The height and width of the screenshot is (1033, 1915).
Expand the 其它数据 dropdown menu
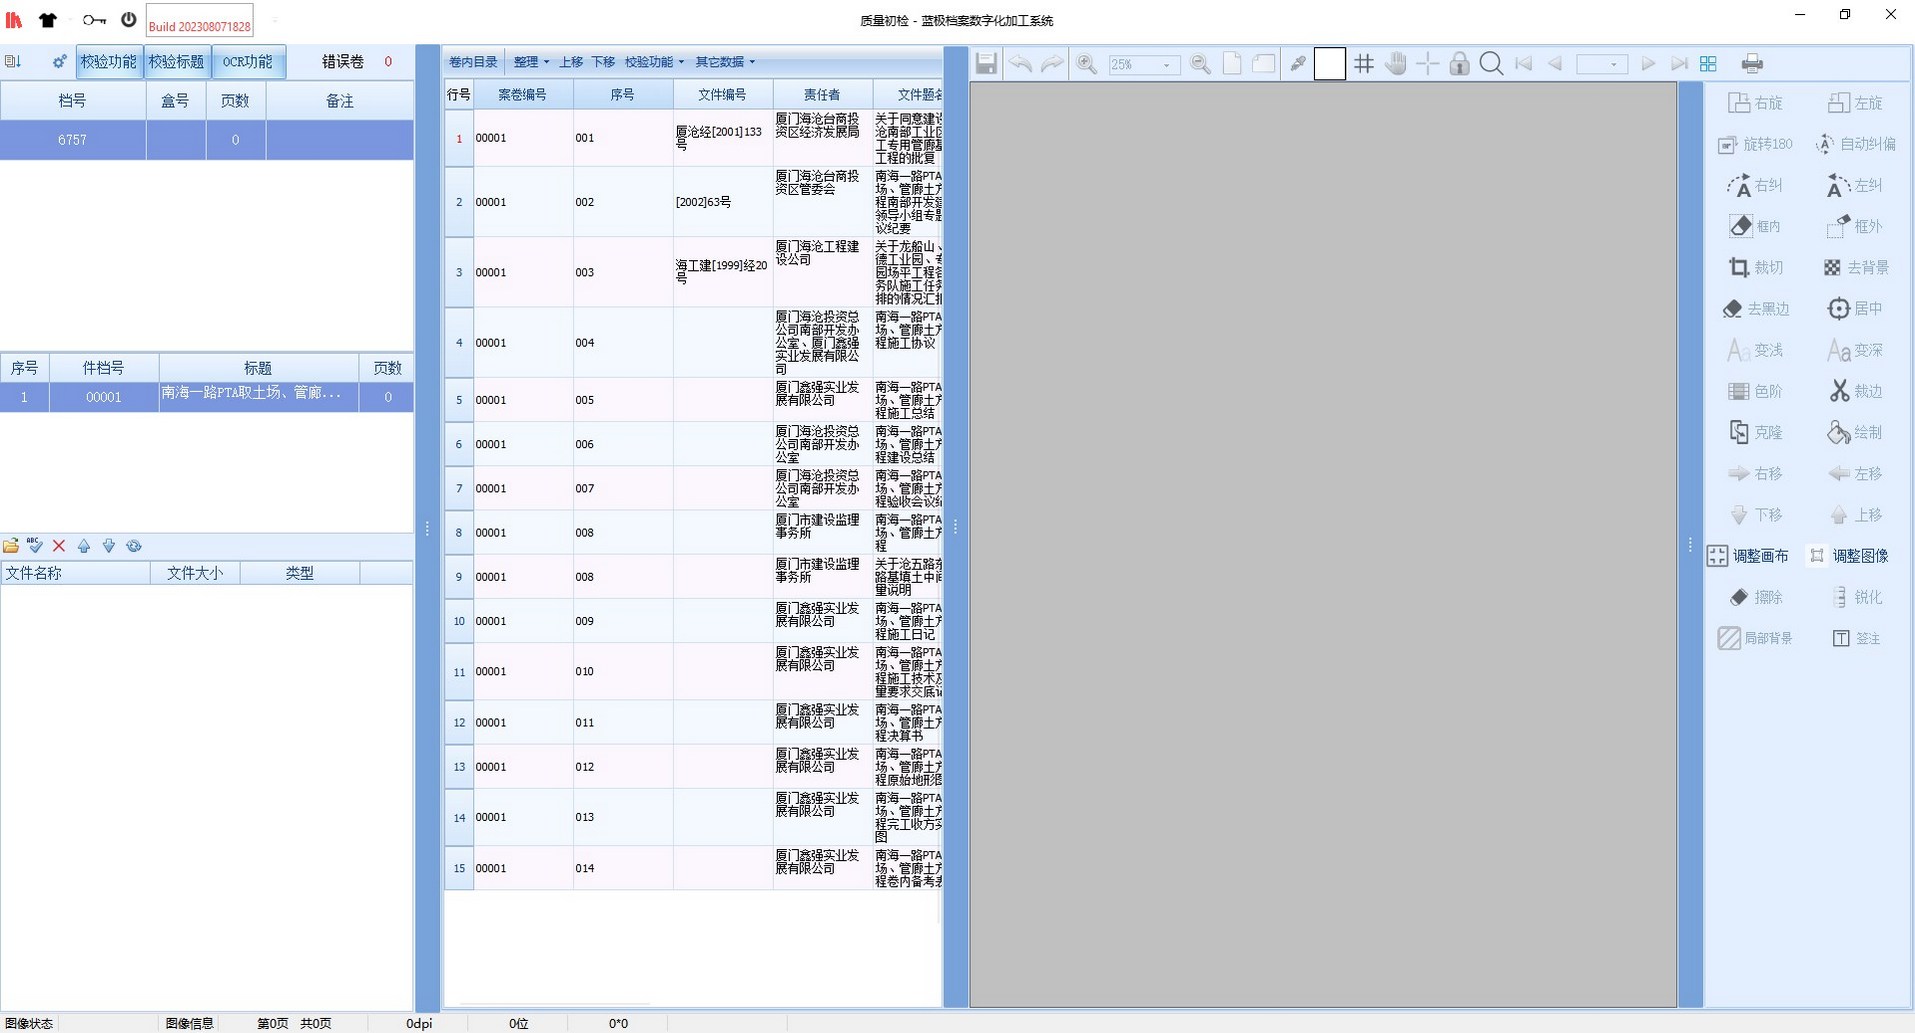725,62
